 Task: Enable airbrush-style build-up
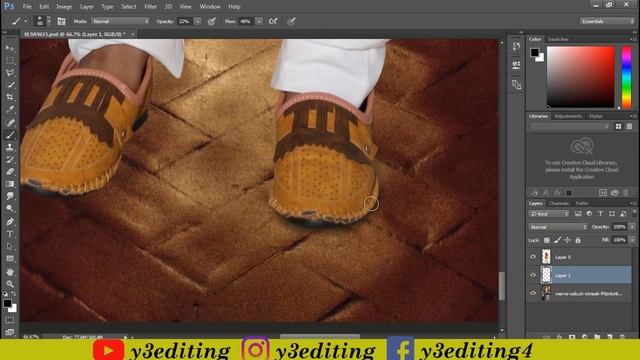pyautogui.click(x=273, y=21)
